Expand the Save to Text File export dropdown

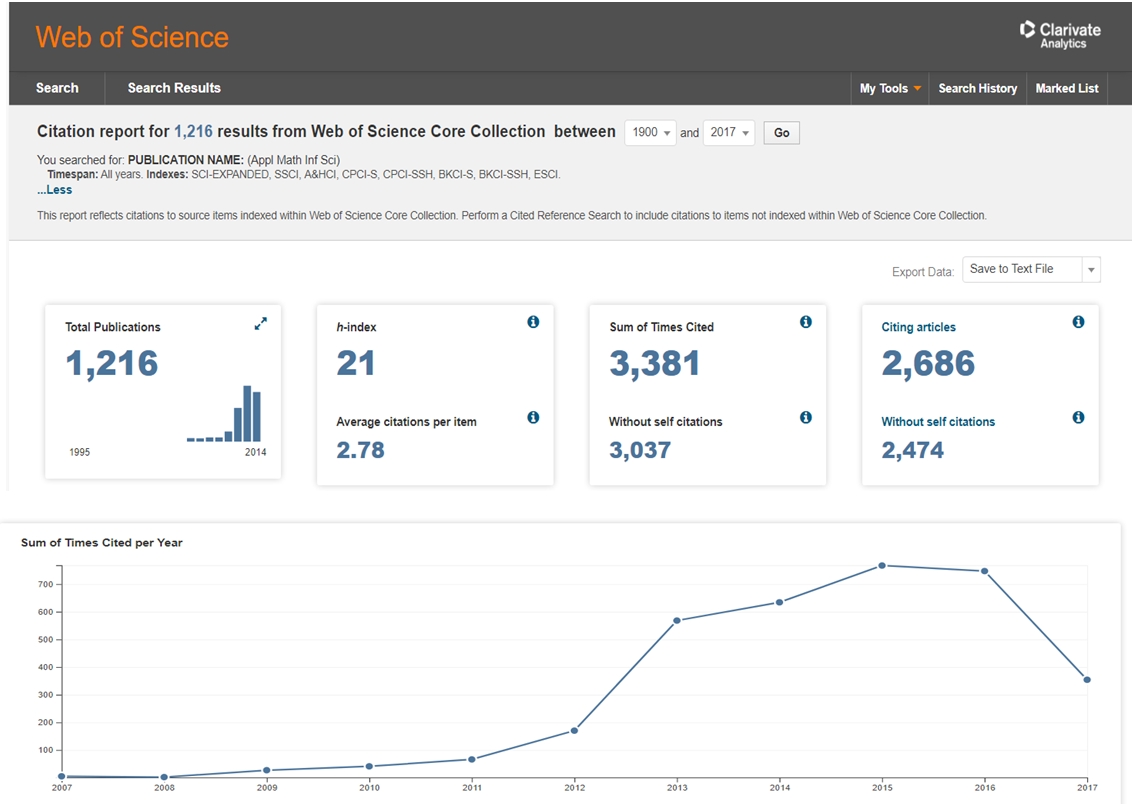click(1091, 270)
